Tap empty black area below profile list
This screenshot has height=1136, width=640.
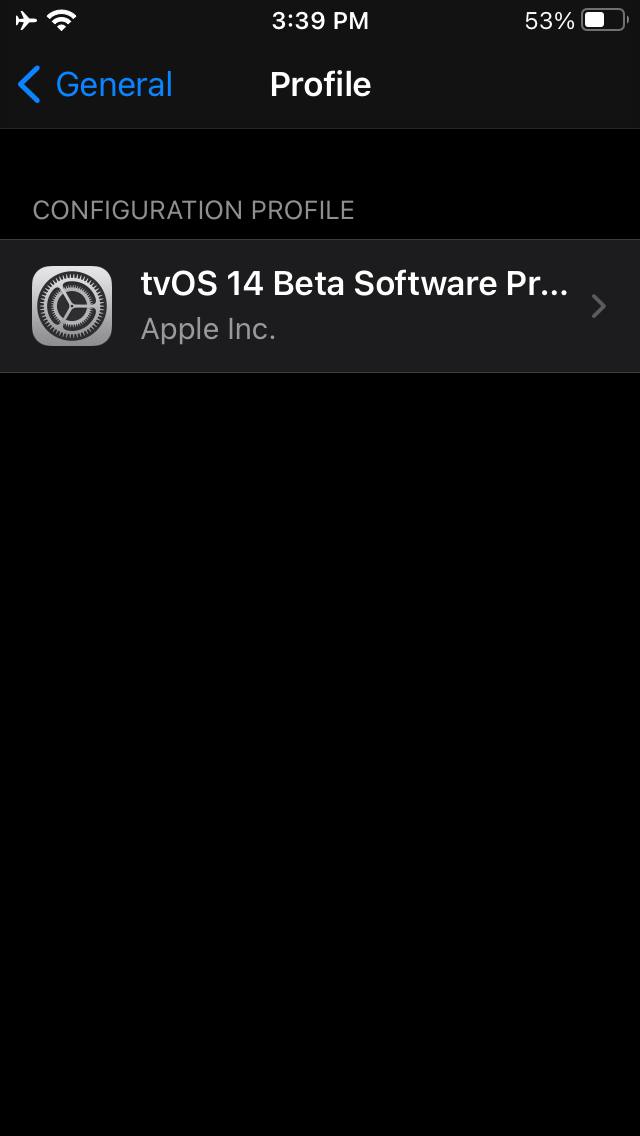click(x=320, y=724)
